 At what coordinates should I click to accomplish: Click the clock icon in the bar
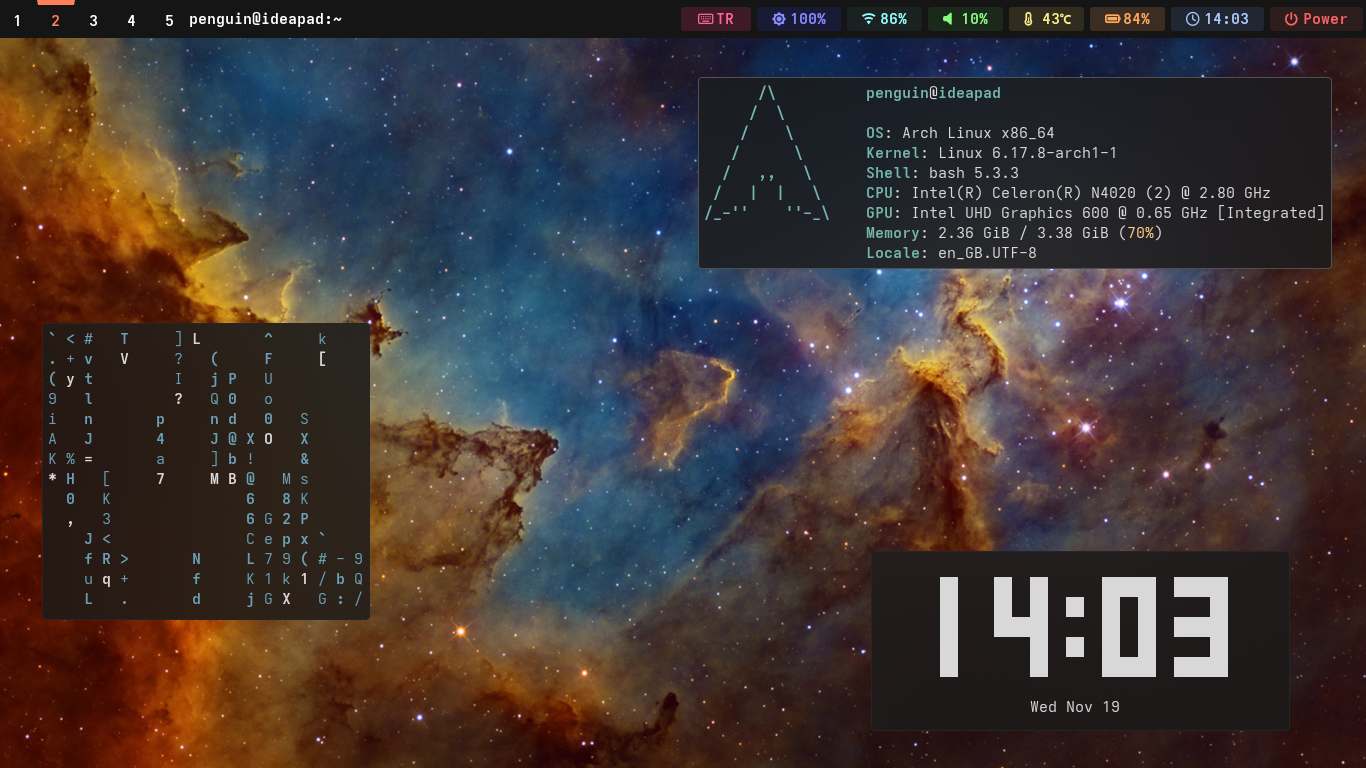(1192, 19)
